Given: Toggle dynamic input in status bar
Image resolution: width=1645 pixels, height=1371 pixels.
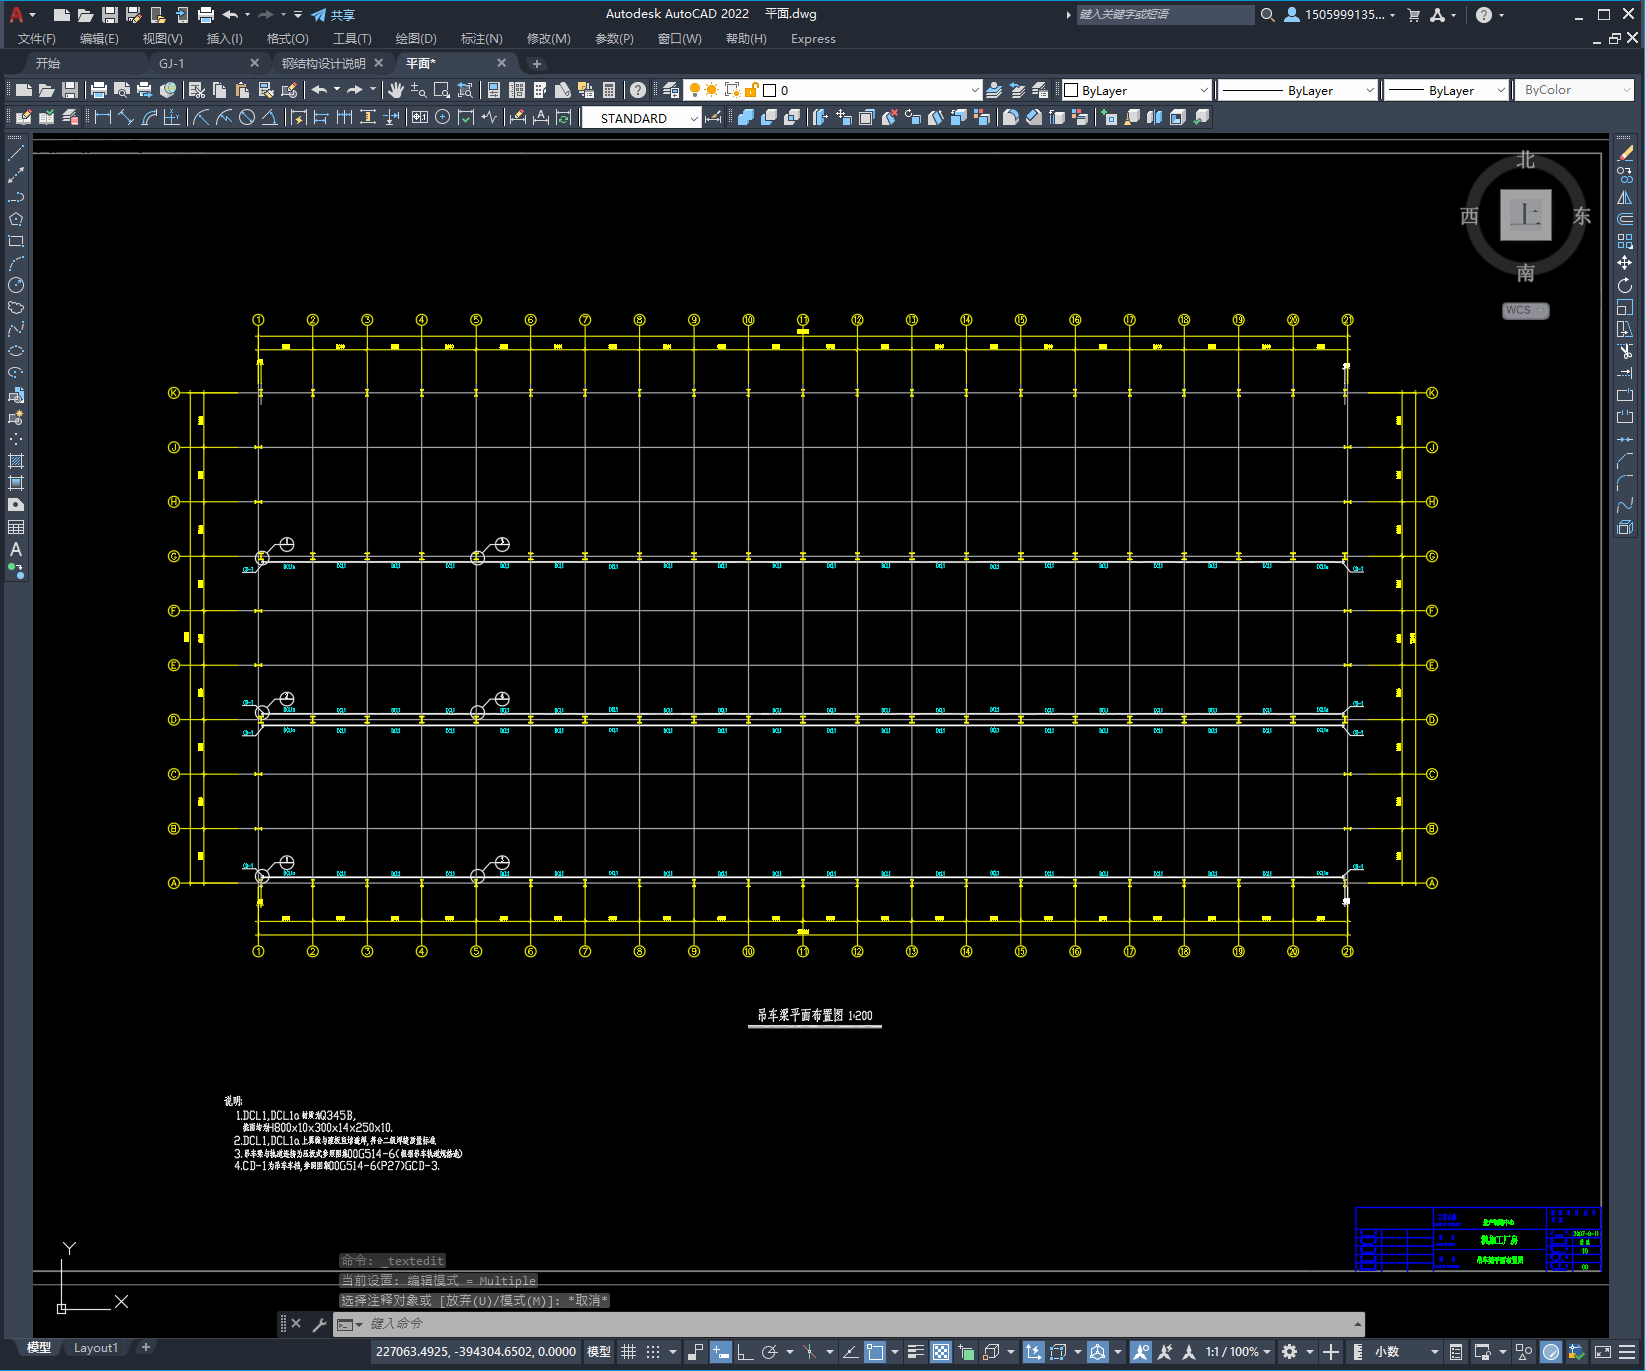Looking at the screenshot, I should (x=721, y=1352).
